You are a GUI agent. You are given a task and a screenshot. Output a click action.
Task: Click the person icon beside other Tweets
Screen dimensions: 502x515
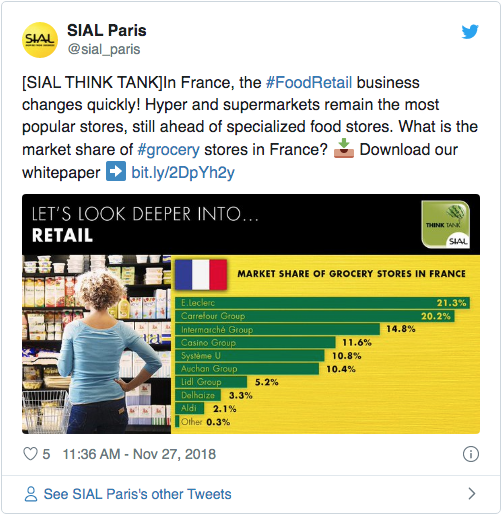[x=31, y=494]
